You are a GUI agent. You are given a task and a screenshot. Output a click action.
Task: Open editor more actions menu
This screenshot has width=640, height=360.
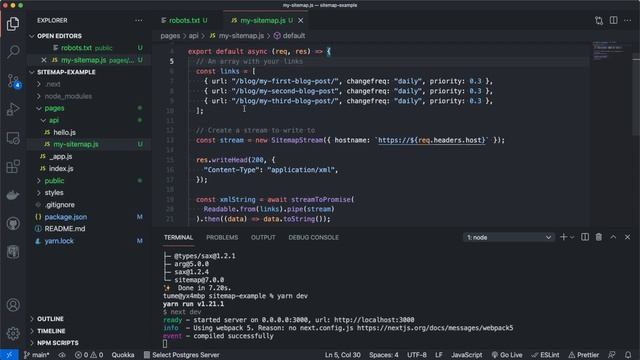point(628,20)
